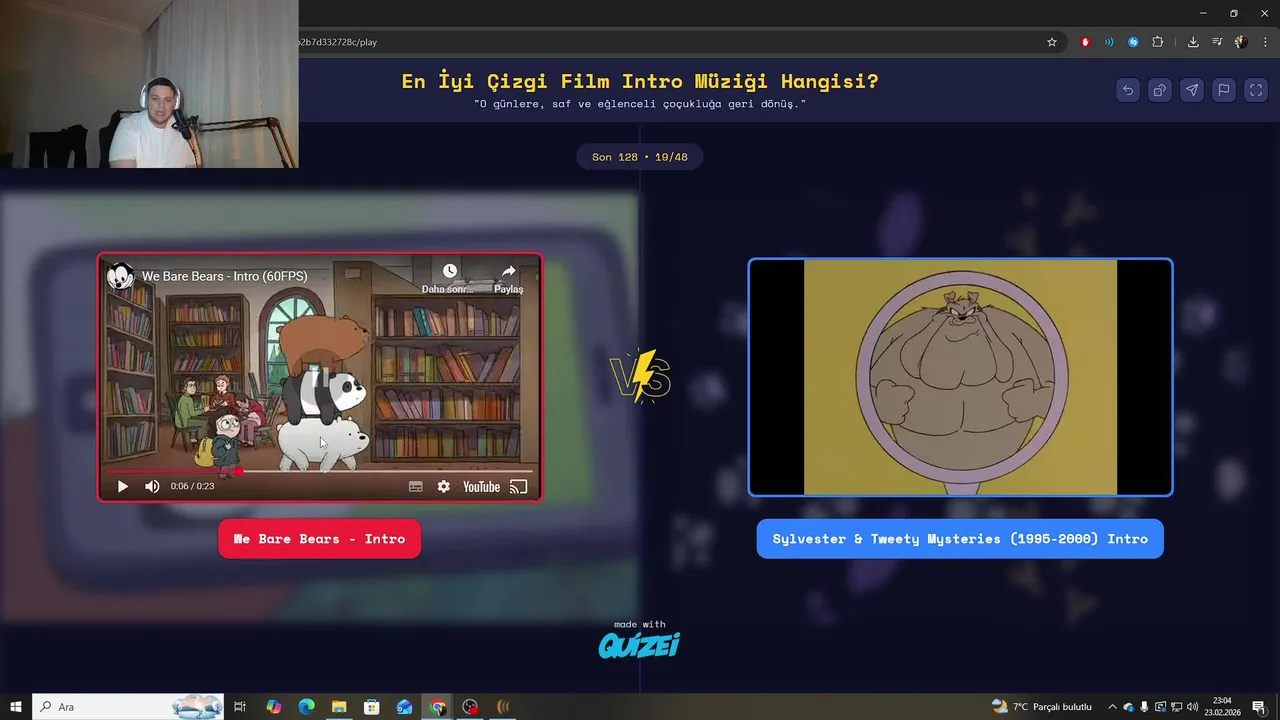Open Copilot from the taskbar

[x=274, y=707]
